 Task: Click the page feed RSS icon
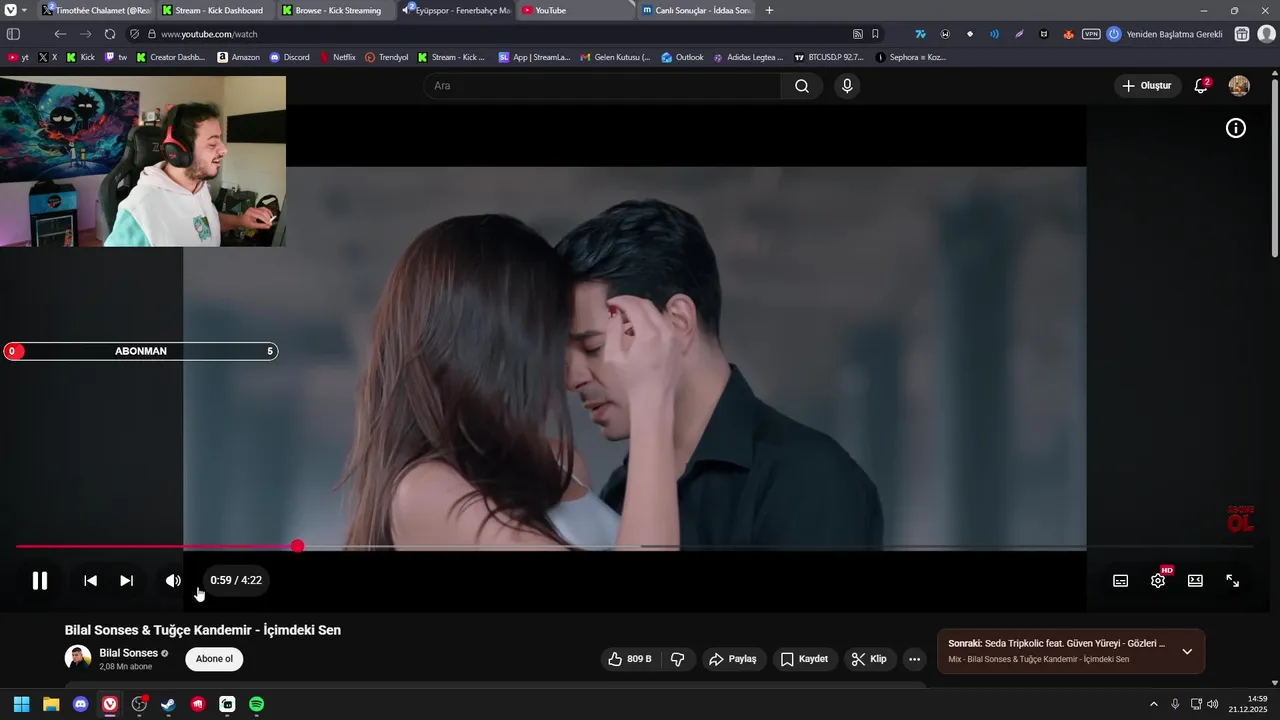(858, 34)
